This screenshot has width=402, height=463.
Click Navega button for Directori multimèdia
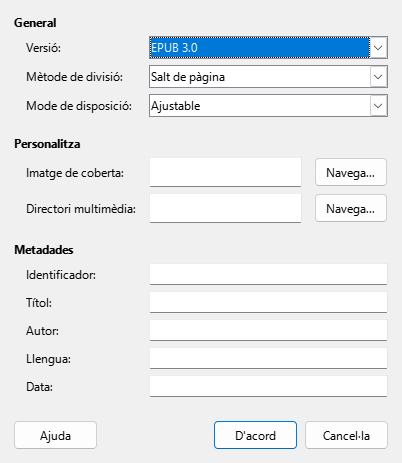point(351,208)
